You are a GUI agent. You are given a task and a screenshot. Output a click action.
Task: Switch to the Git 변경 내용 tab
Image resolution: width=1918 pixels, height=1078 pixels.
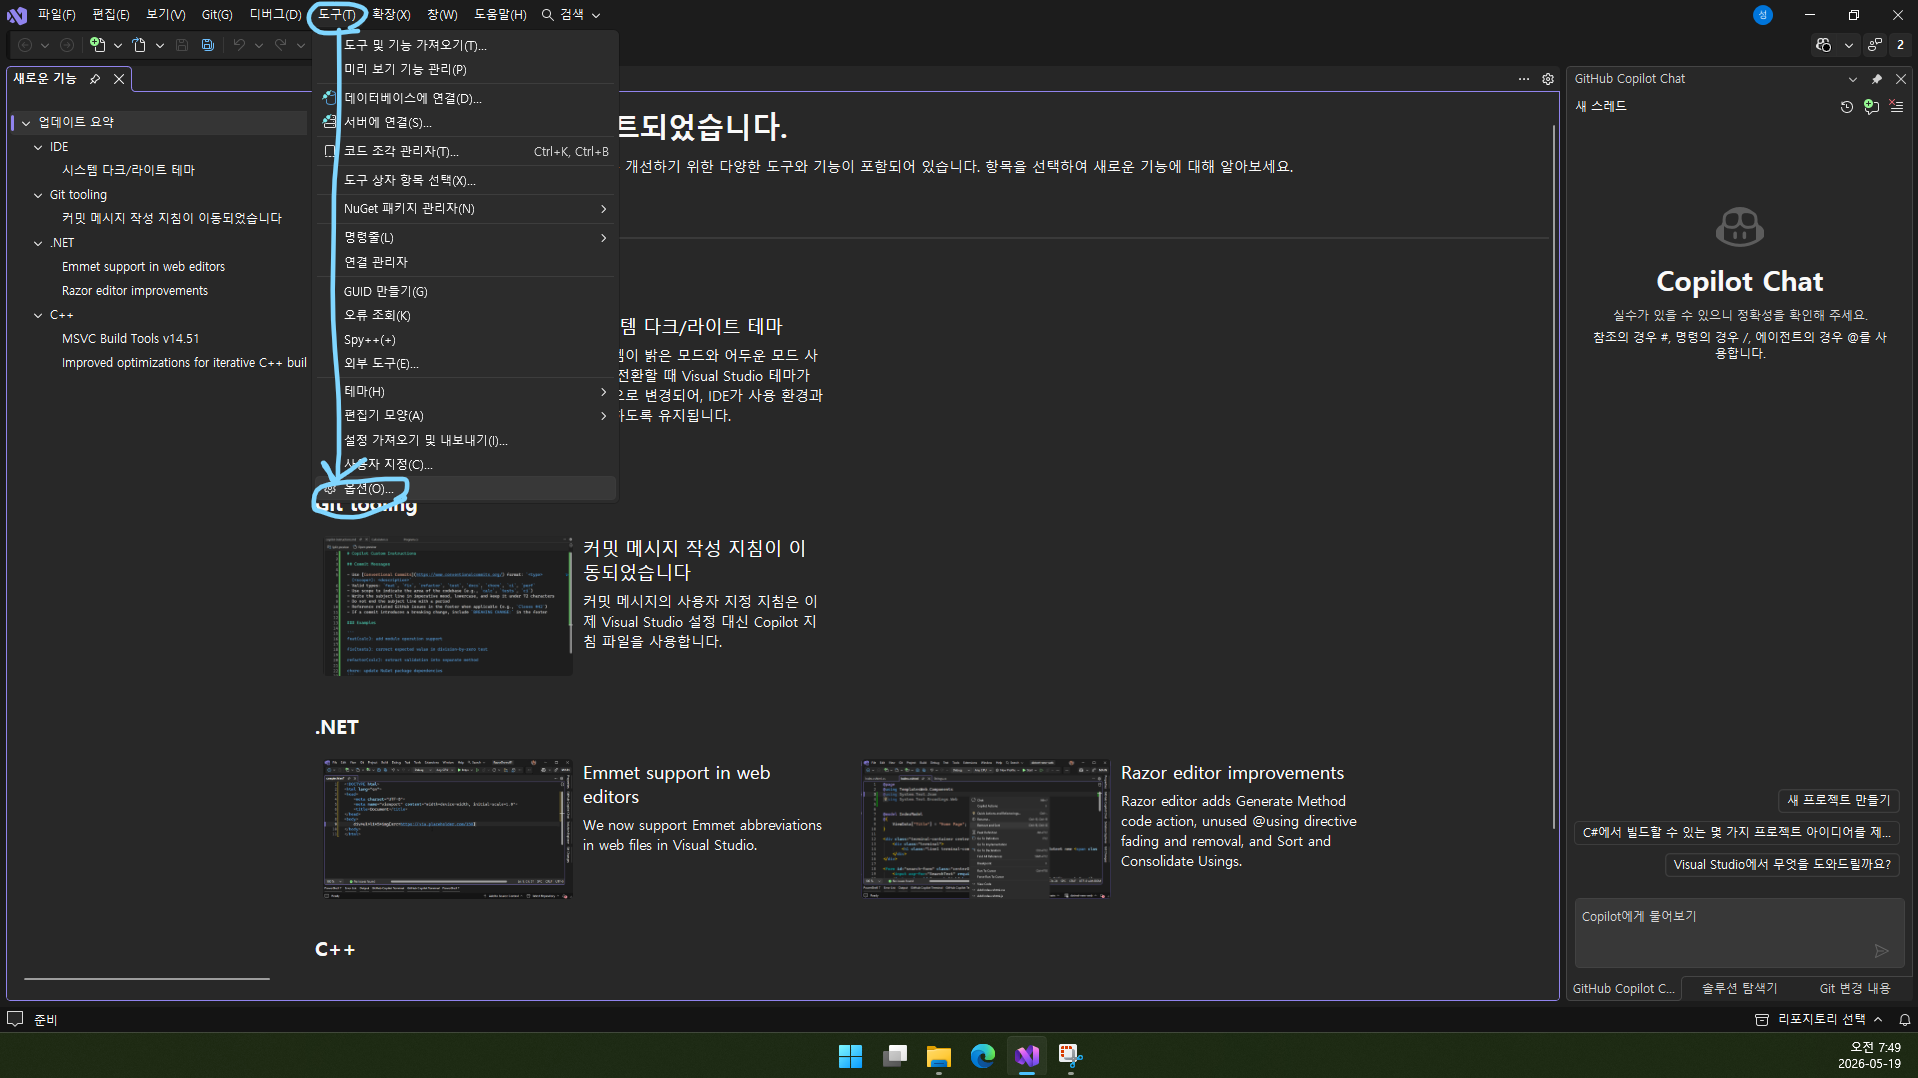click(x=1855, y=989)
